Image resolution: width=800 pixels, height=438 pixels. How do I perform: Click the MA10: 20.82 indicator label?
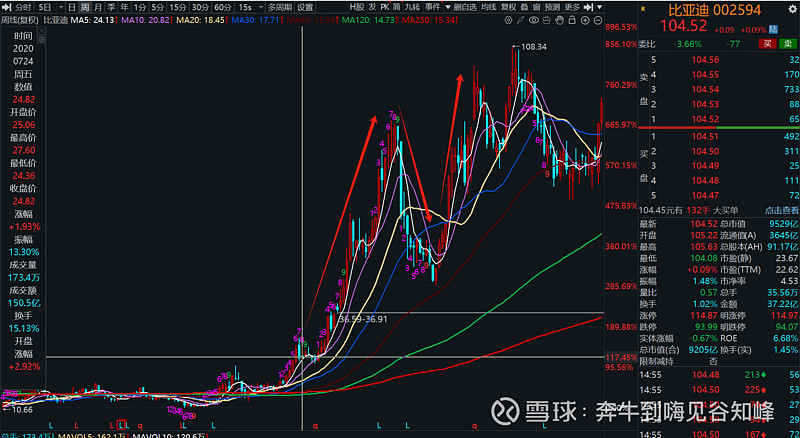pos(146,20)
